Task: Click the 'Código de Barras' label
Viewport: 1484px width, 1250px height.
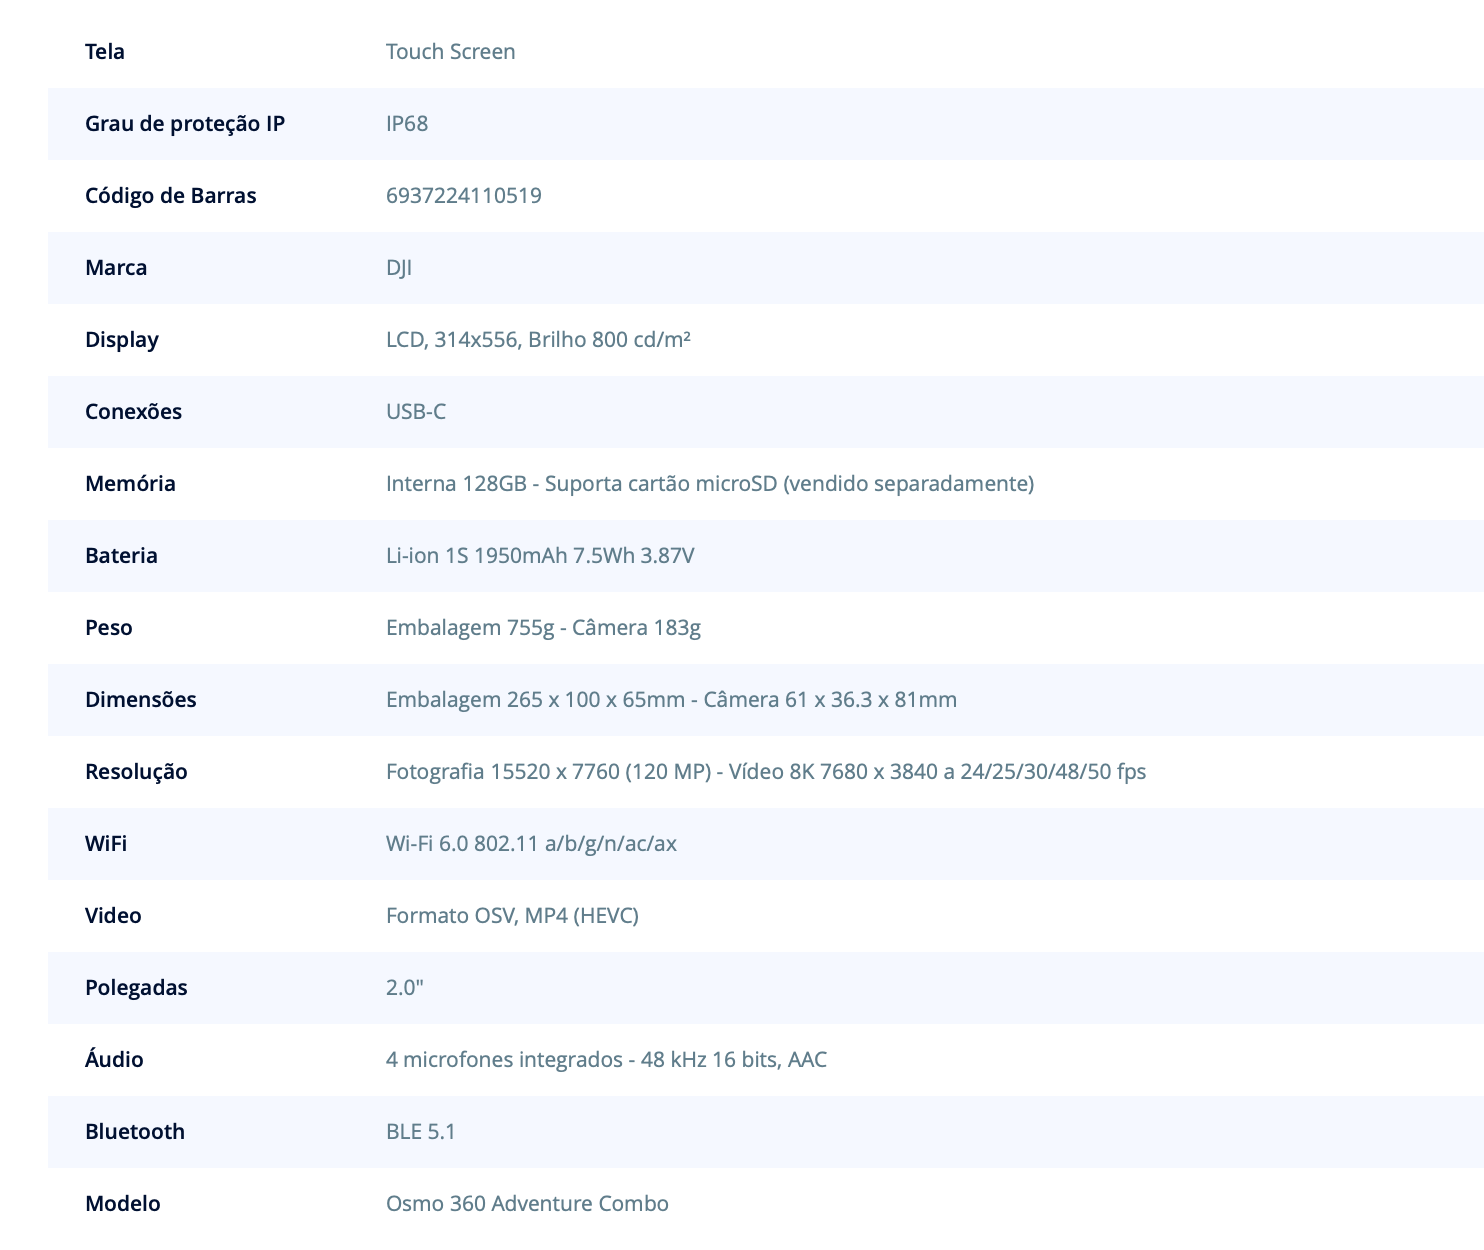Action: (x=171, y=196)
